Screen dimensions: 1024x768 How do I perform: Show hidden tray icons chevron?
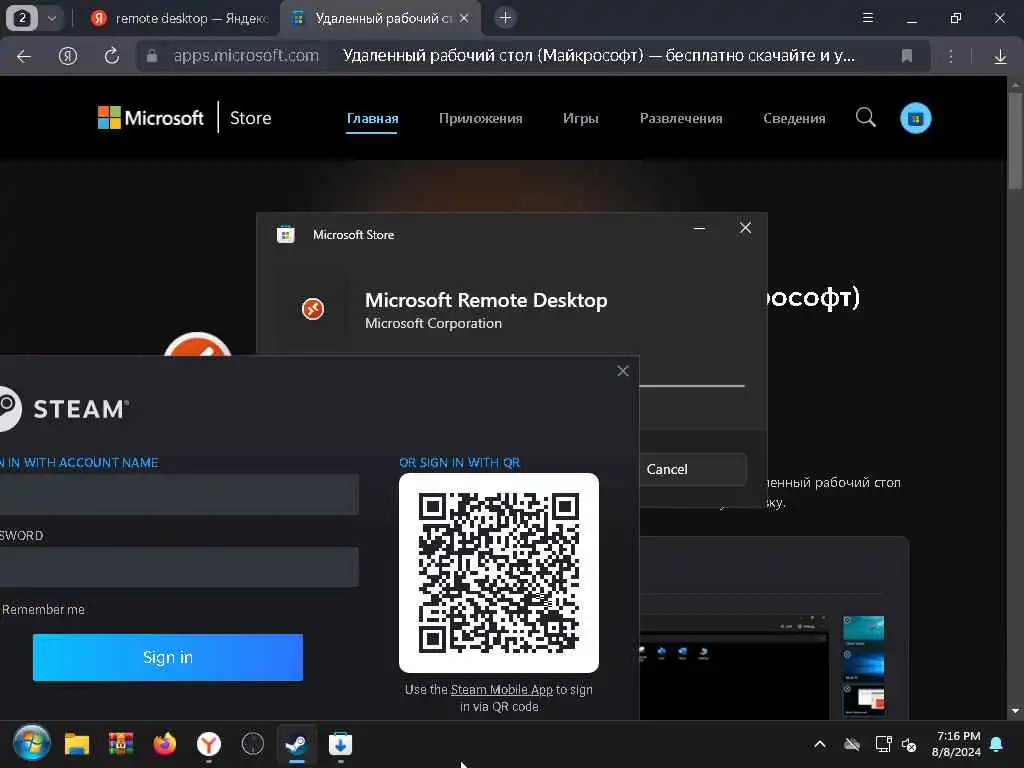820,744
